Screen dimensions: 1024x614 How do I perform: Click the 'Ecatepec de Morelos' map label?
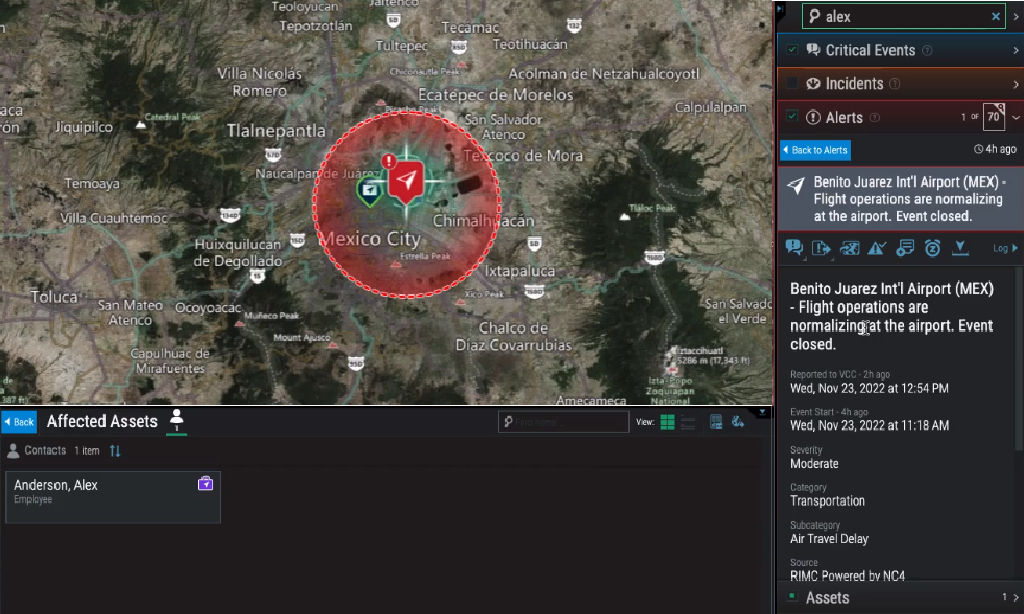(x=496, y=95)
